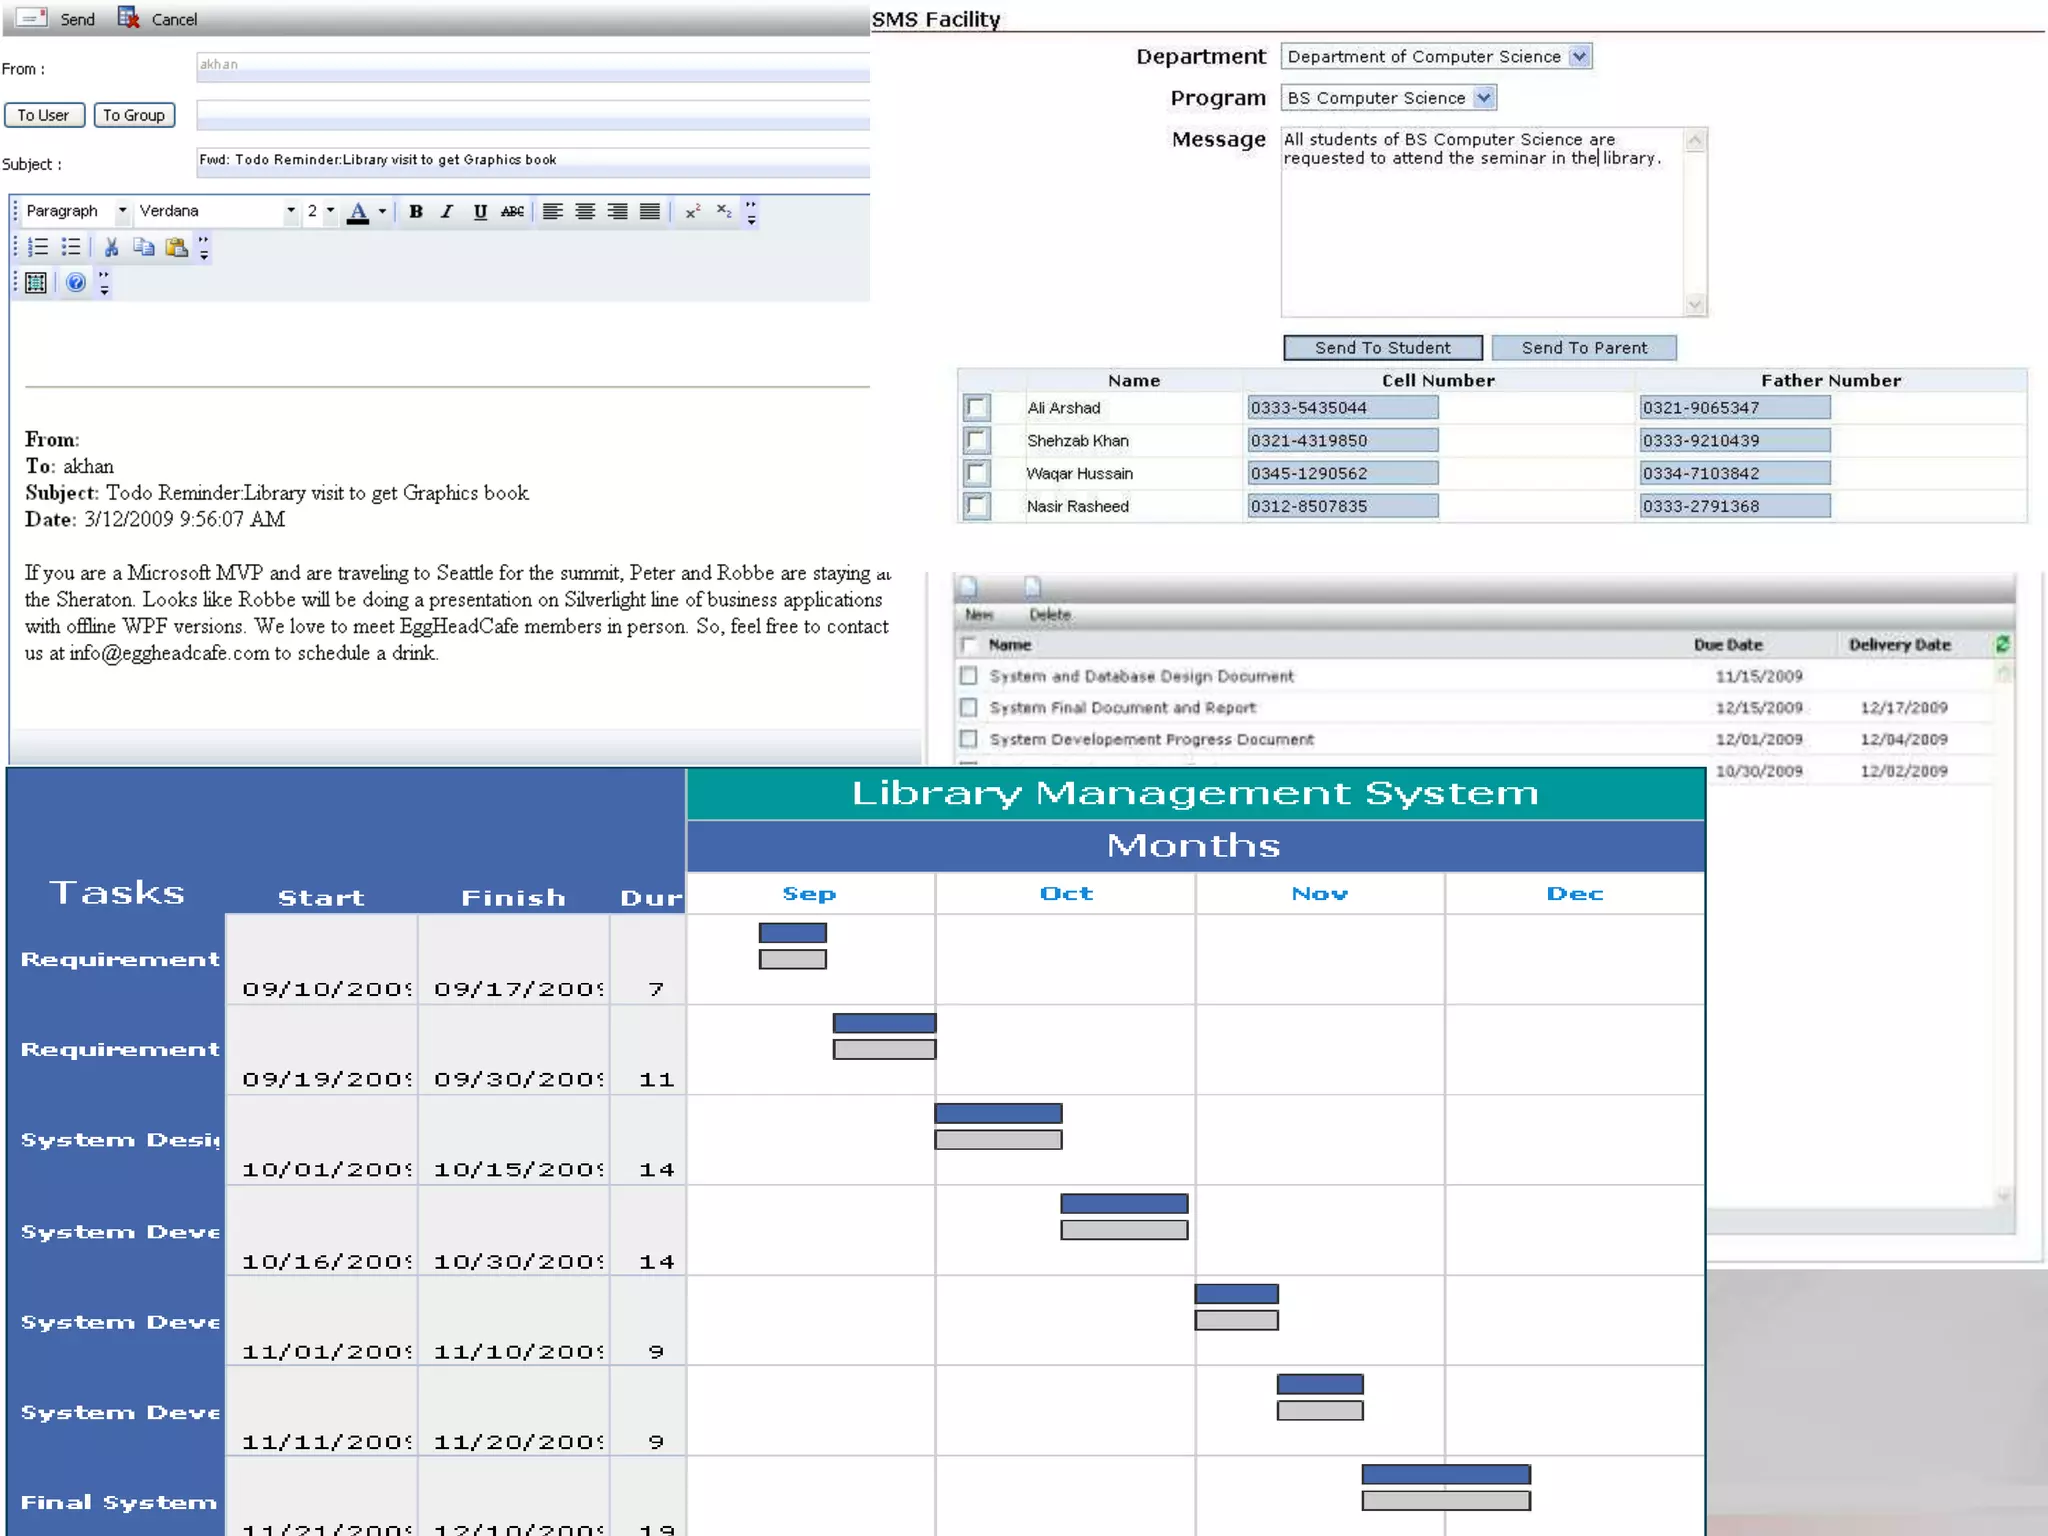This screenshot has height=1536, width=2048.
Task: Insert a numbered list
Action: point(38,247)
